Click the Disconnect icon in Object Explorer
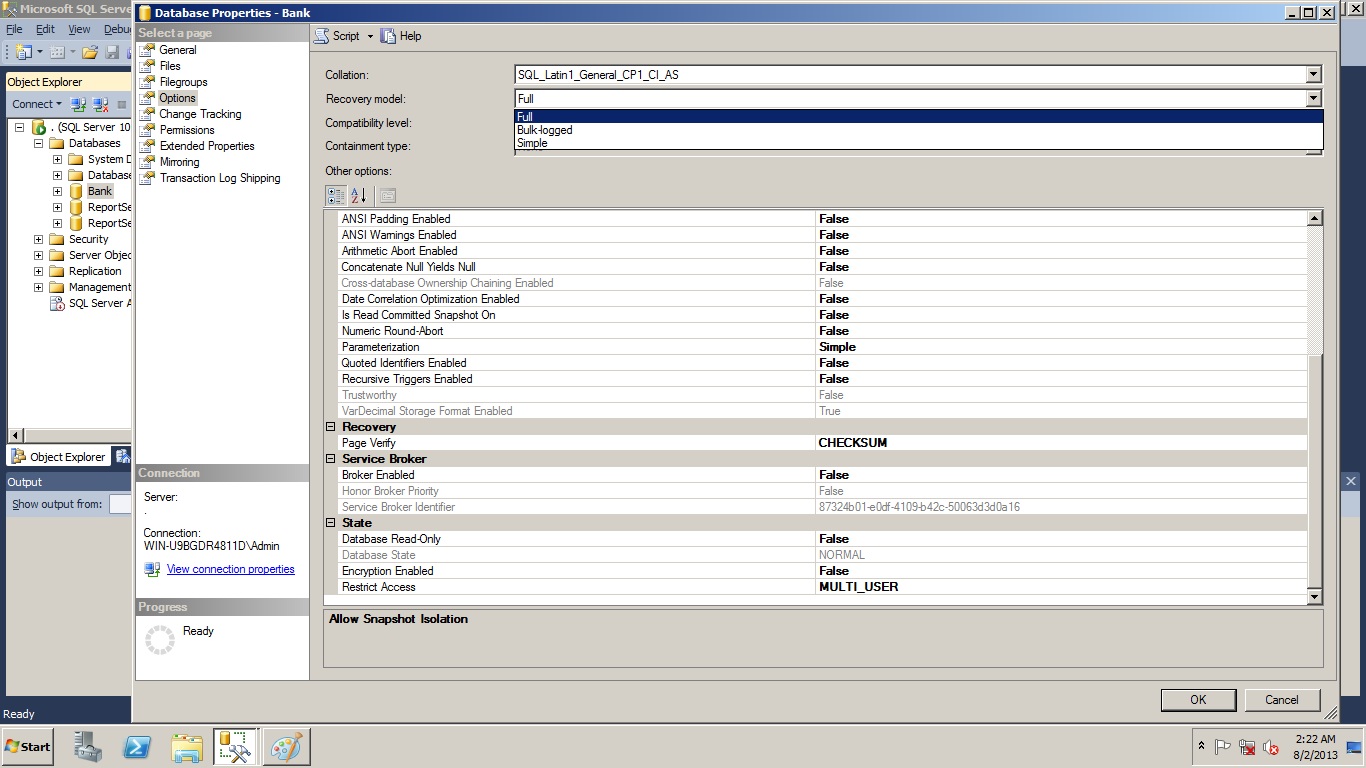 100,104
